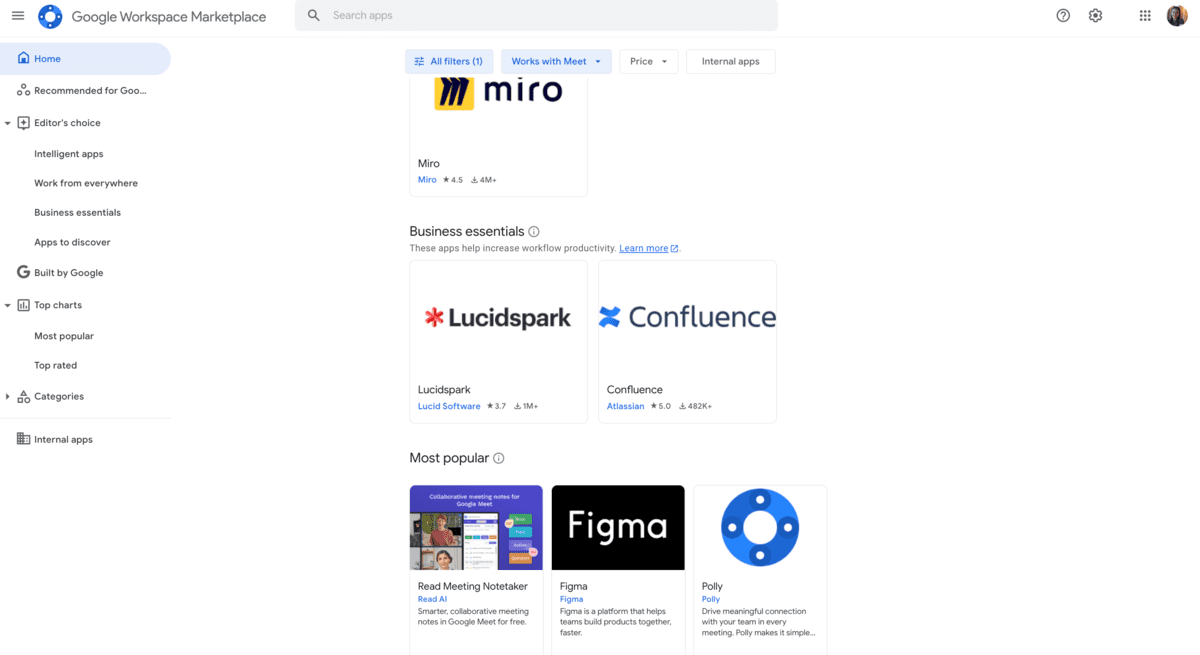Click the Figma app title text

[574, 587]
